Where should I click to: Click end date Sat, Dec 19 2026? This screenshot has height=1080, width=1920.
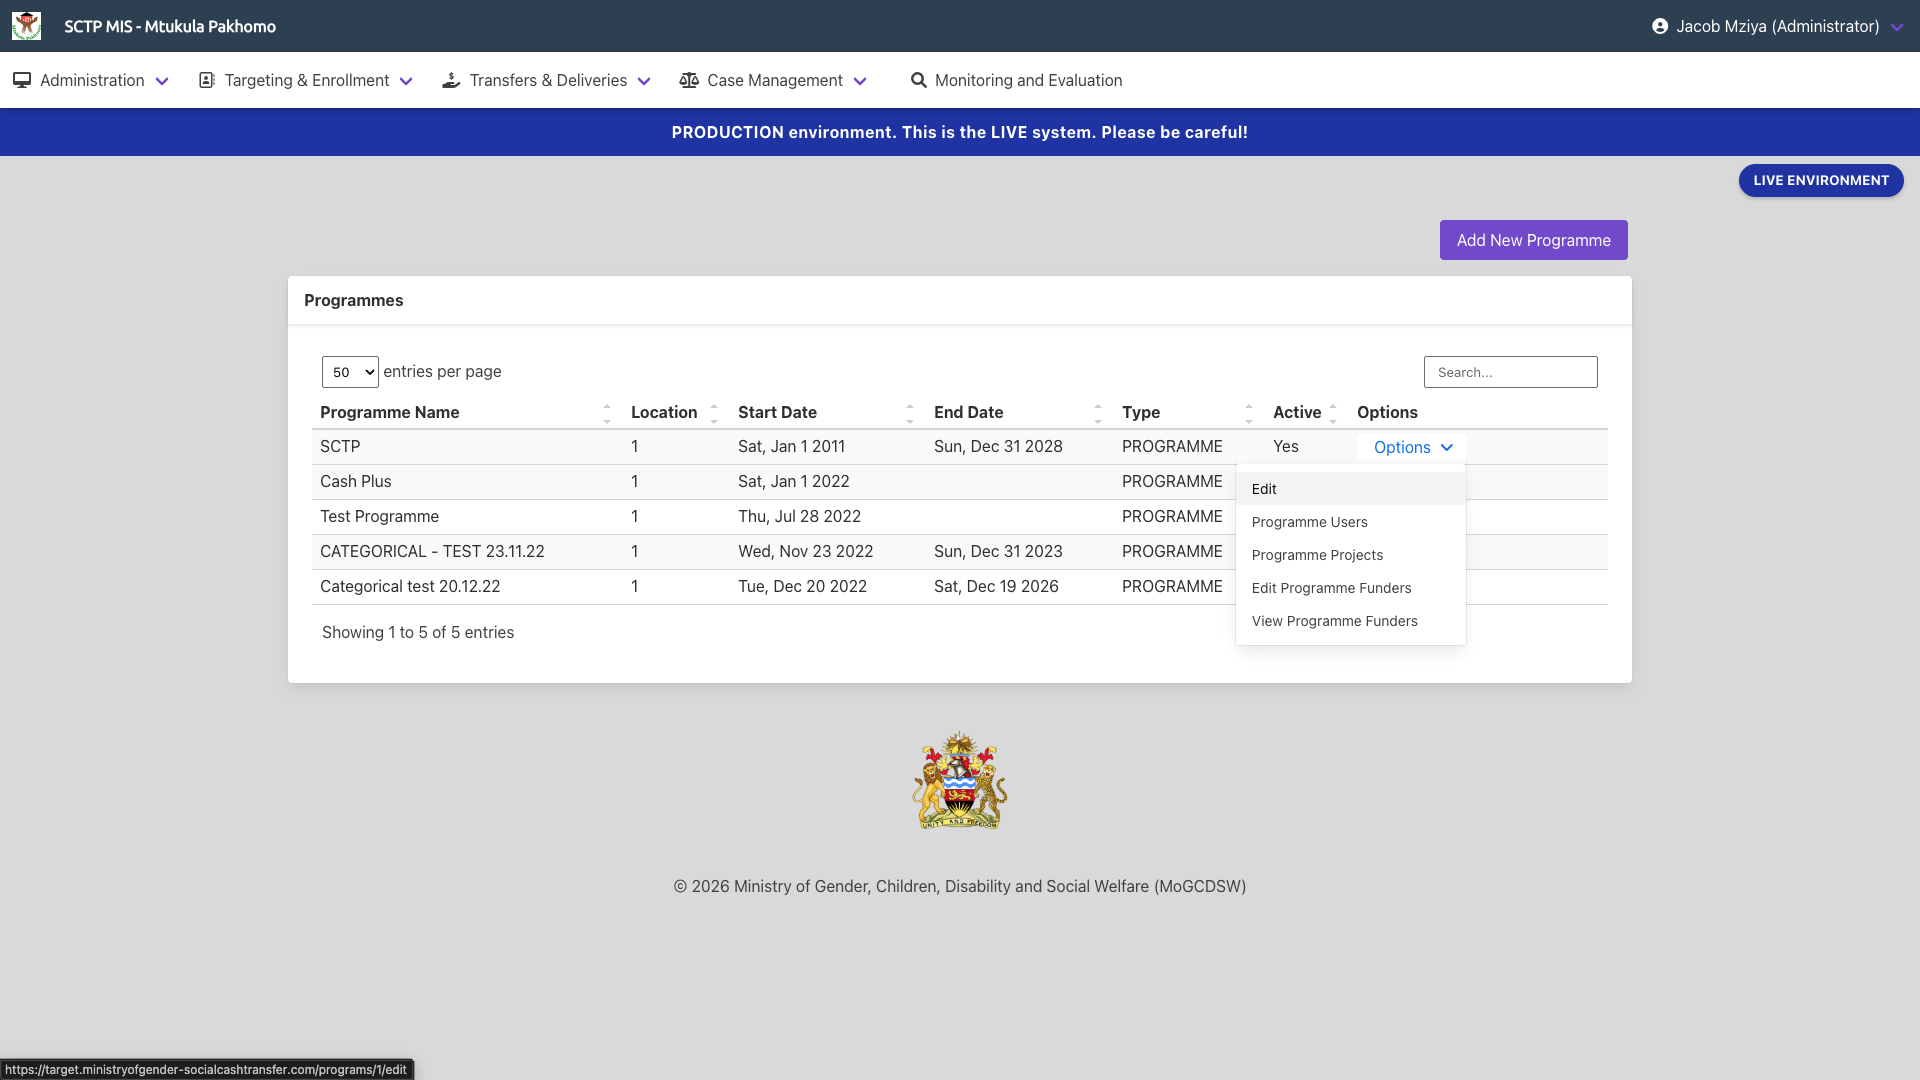coord(996,587)
